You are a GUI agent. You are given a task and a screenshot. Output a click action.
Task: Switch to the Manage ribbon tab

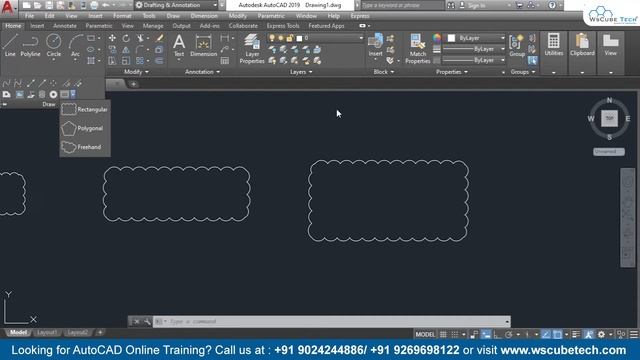click(x=153, y=26)
